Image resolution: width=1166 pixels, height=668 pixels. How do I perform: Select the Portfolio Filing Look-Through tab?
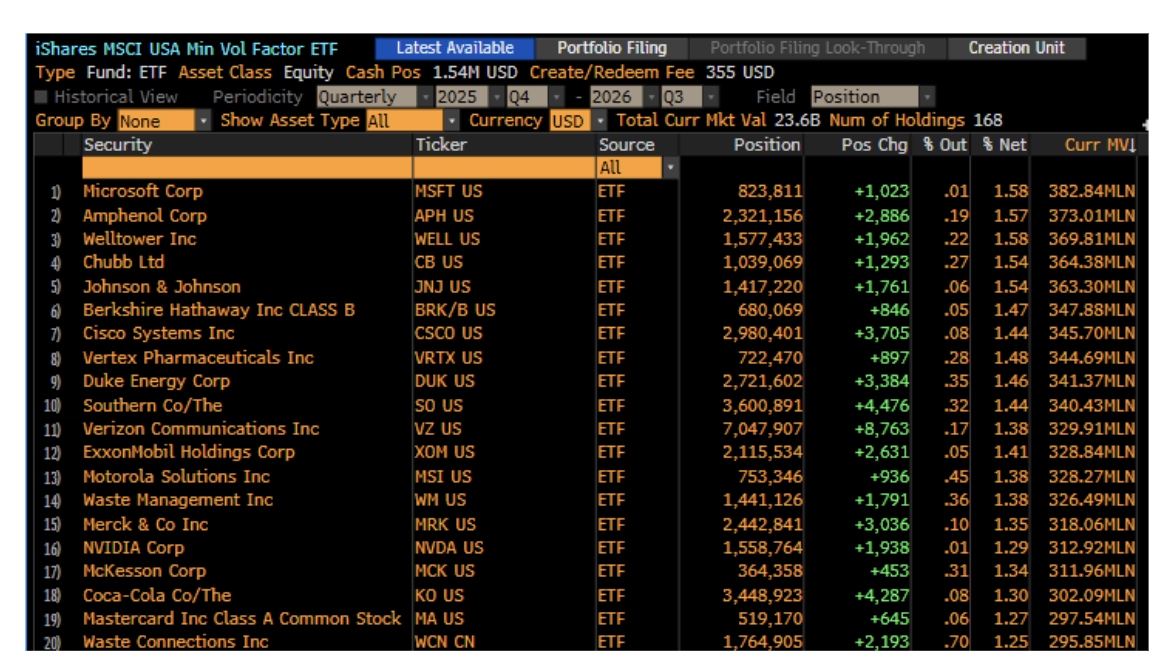point(817,48)
